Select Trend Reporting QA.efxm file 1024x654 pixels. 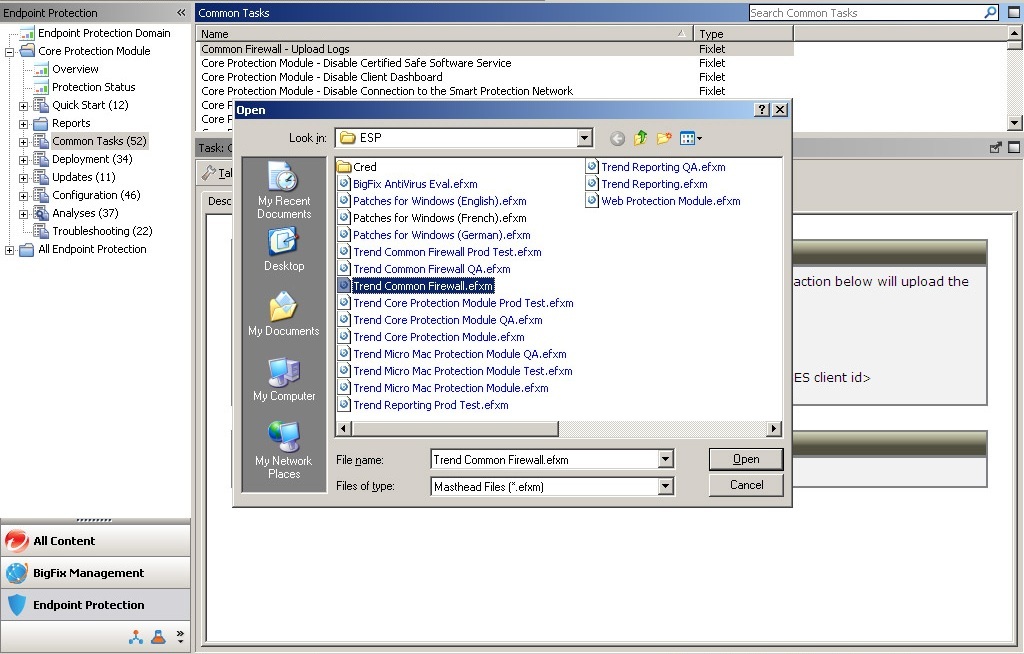point(656,167)
